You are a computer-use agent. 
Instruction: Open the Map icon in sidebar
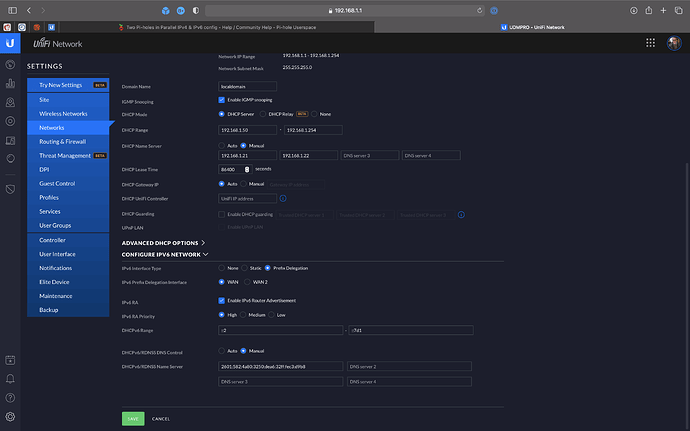[x=10, y=102]
